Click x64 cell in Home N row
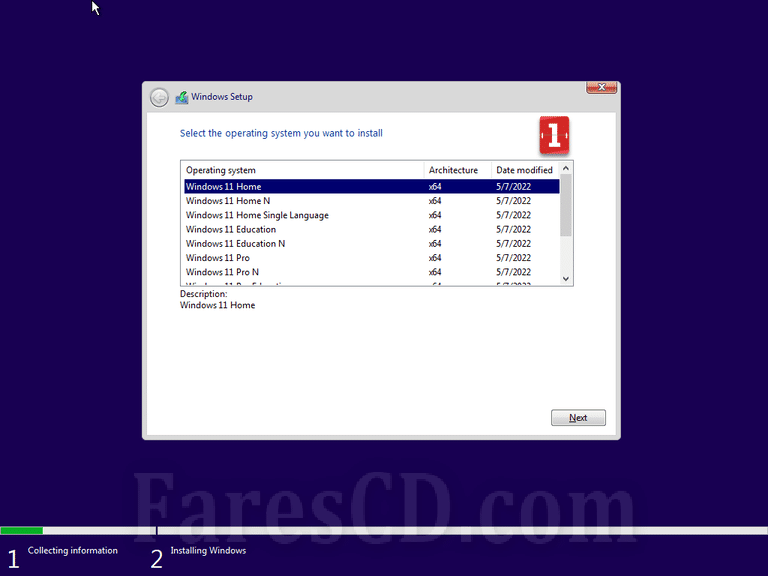 [x=435, y=201]
